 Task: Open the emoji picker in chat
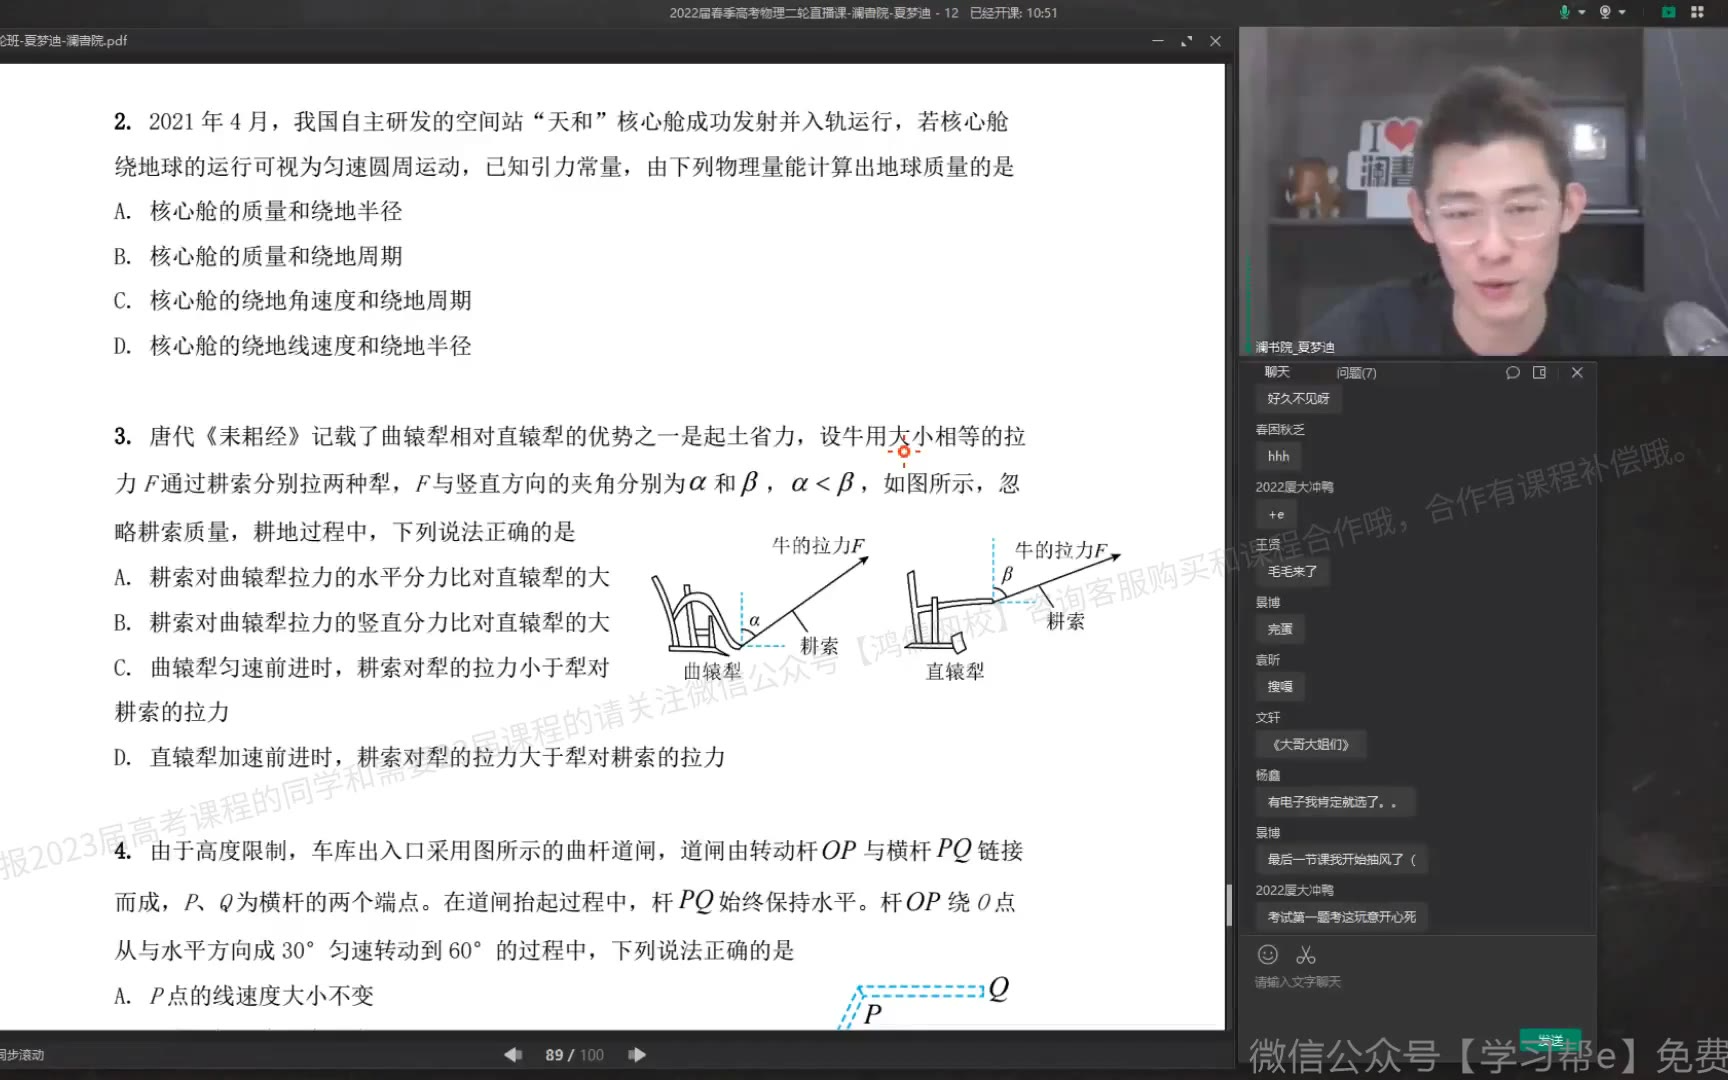coord(1268,955)
